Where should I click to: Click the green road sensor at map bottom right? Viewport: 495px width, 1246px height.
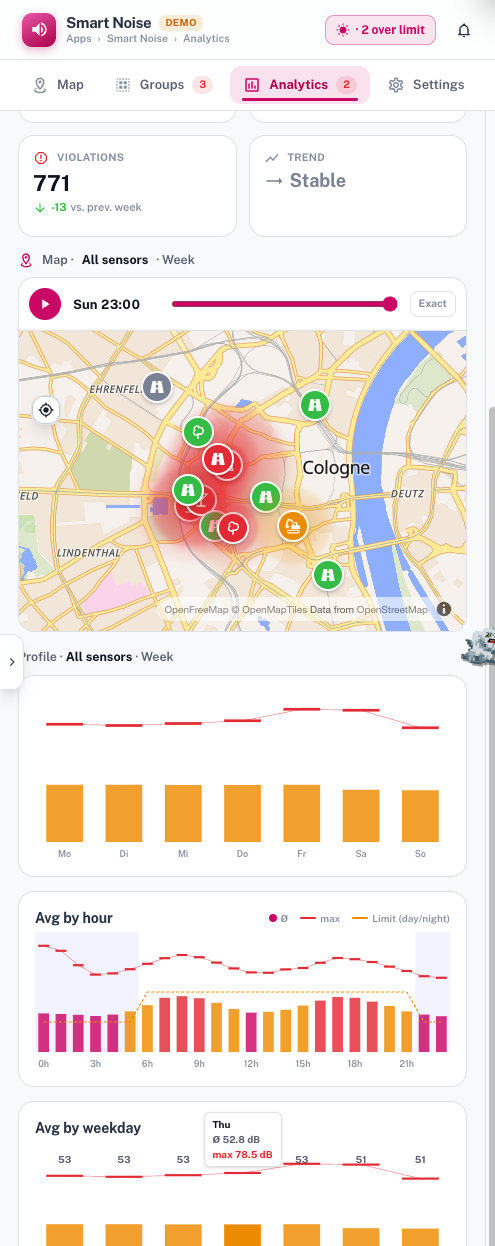(x=327, y=575)
